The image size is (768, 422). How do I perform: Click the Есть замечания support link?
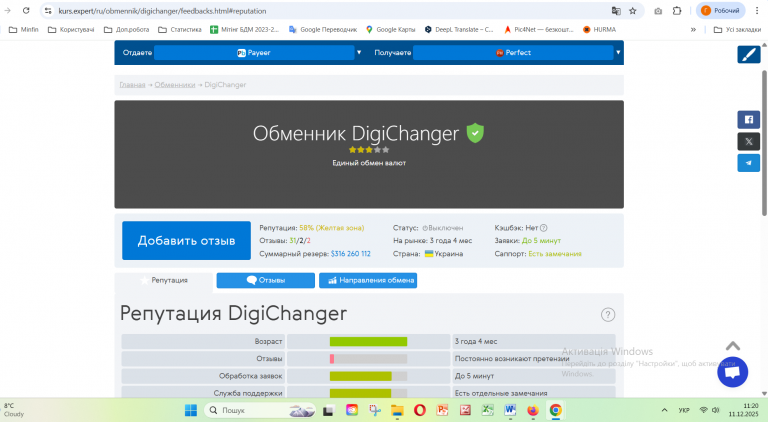(x=555, y=254)
